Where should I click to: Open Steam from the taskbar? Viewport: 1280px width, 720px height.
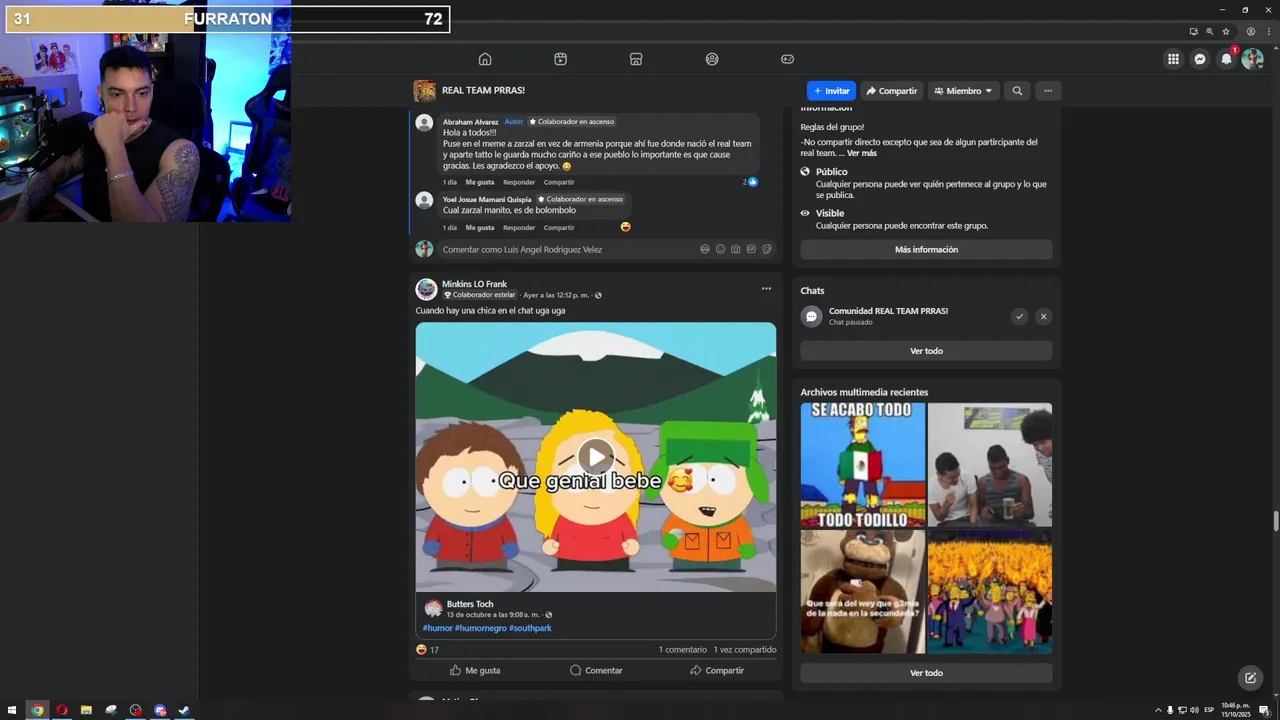(184, 710)
